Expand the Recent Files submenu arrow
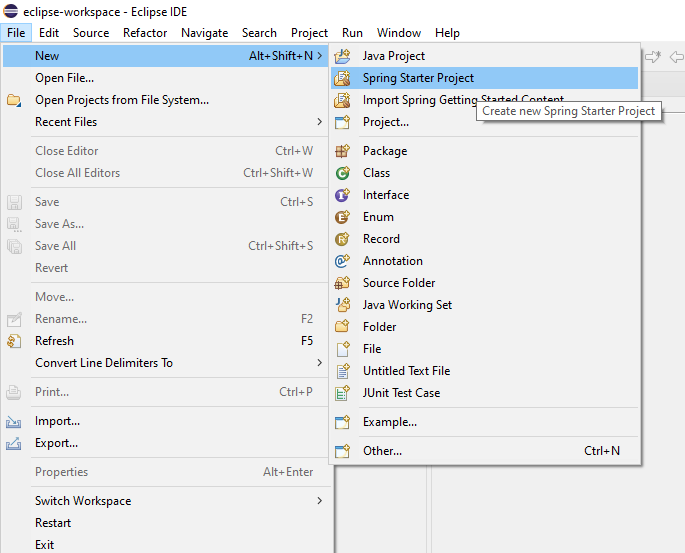Image resolution: width=685 pixels, height=553 pixels. click(x=320, y=122)
